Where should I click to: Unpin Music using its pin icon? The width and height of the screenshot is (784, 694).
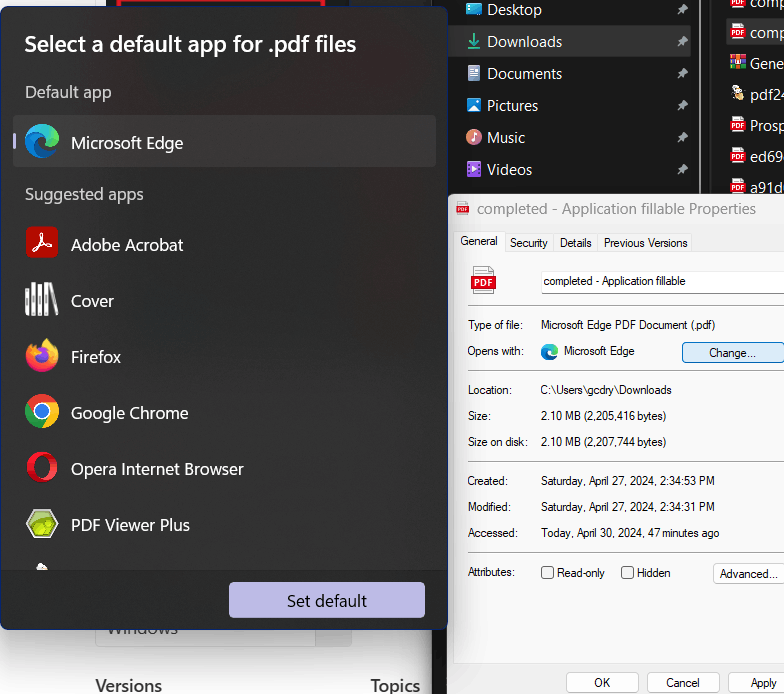[682, 137]
